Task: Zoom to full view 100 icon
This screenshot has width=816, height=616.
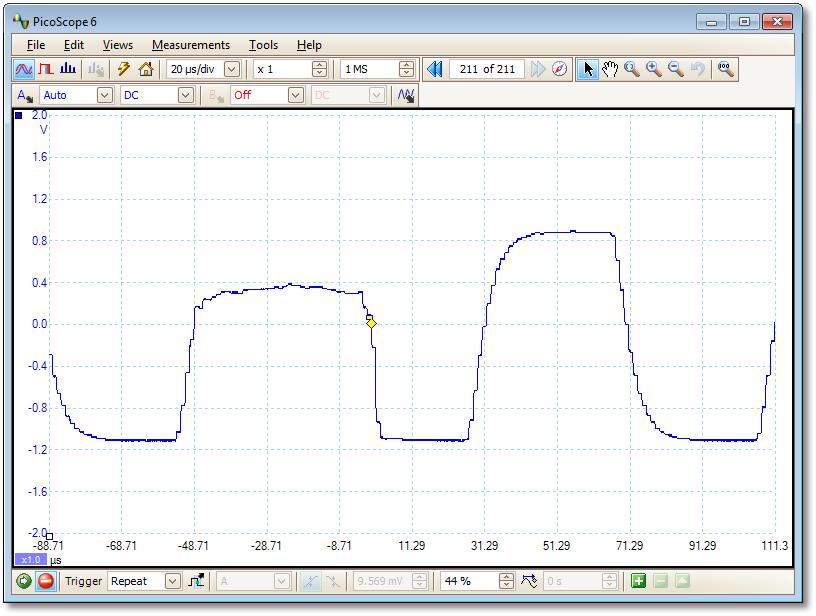Action: coord(725,69)
